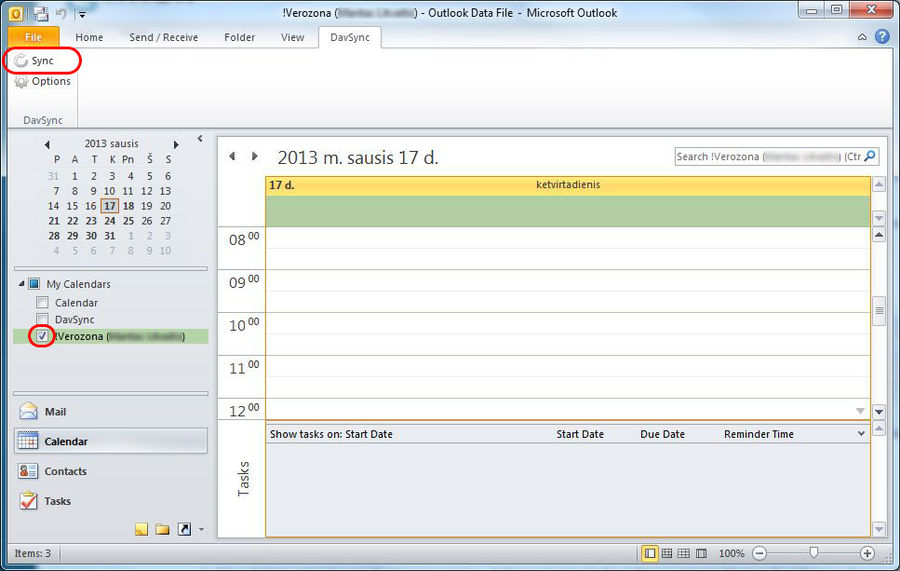
Task: Open Tasks in navigation pane
Action: pyautogui.click(x=110, y=501)
